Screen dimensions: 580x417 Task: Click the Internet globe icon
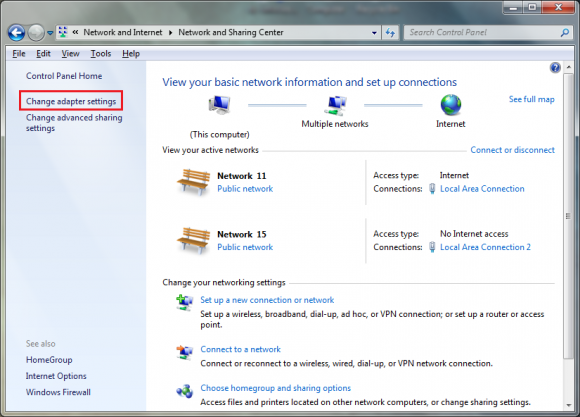click(x=451, y=105)
